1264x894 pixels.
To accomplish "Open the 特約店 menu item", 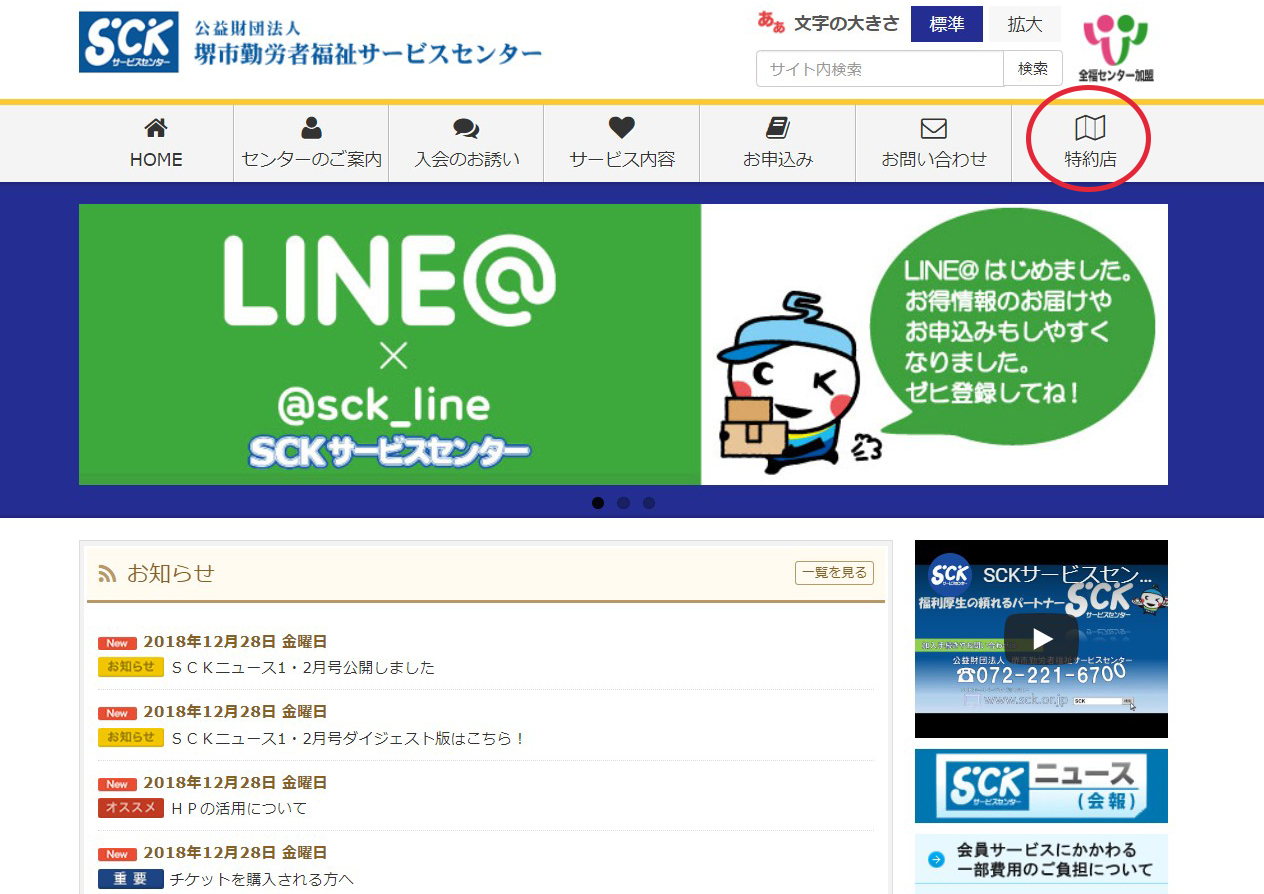I will (x=1090, y=144).
